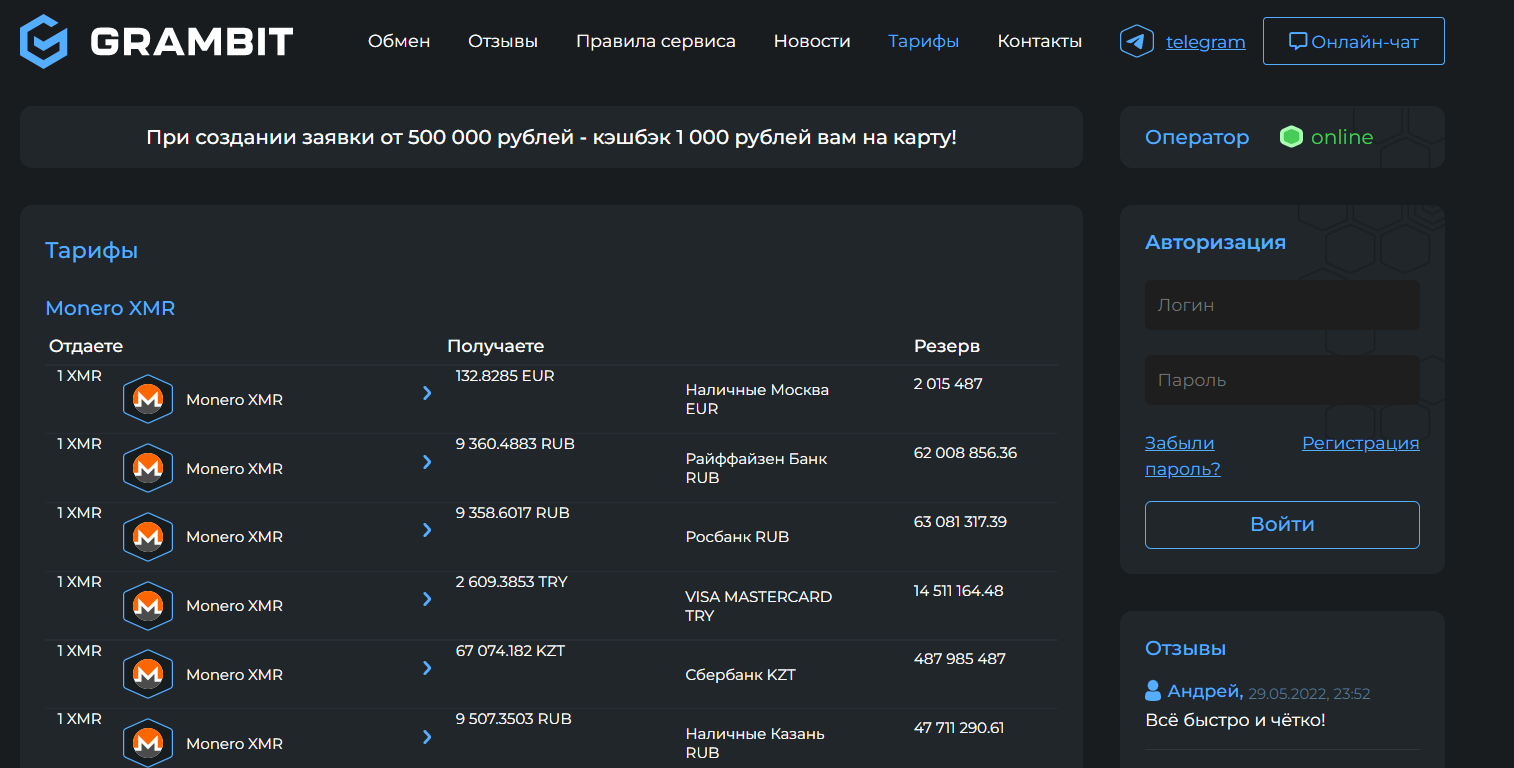Image resolution: width=1514 pixels, height=768 pixels.
Task: Open the Онлайн-чат button
Action: click(x=1354, y=41)
